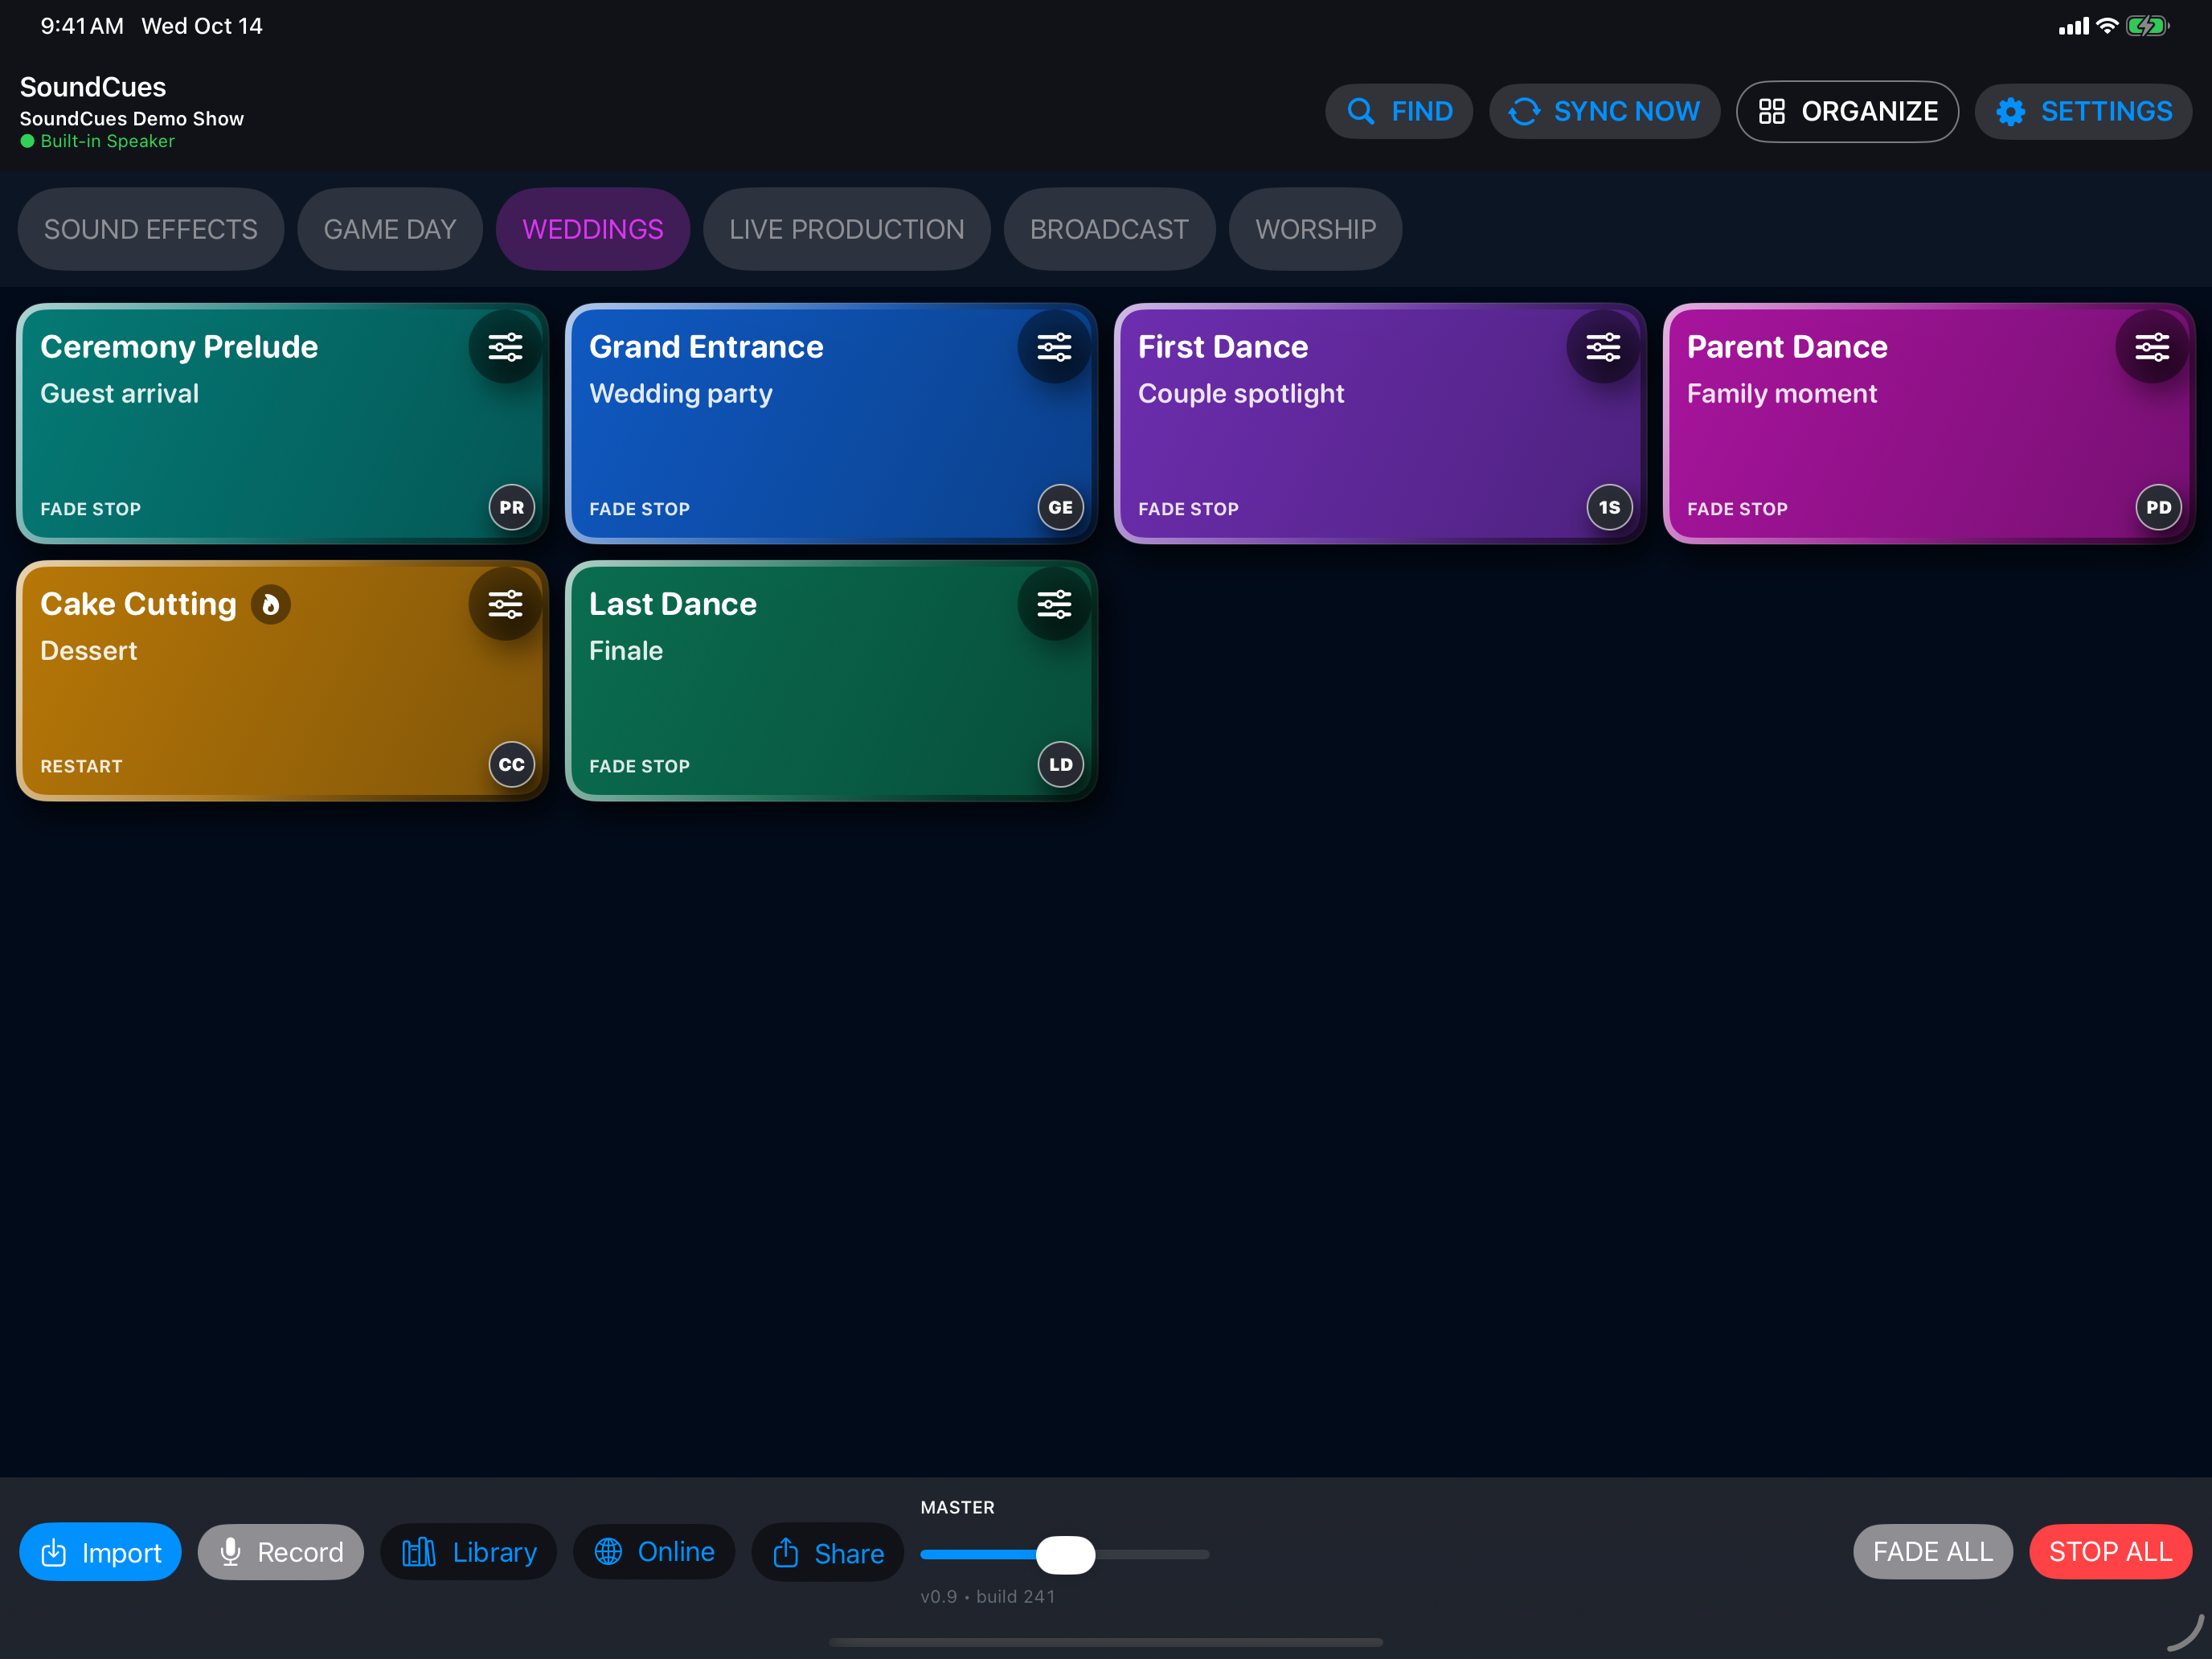Trigger the Grand Entrance cue card
The height and width of the screenshot is (1659, 2212).
831,424
